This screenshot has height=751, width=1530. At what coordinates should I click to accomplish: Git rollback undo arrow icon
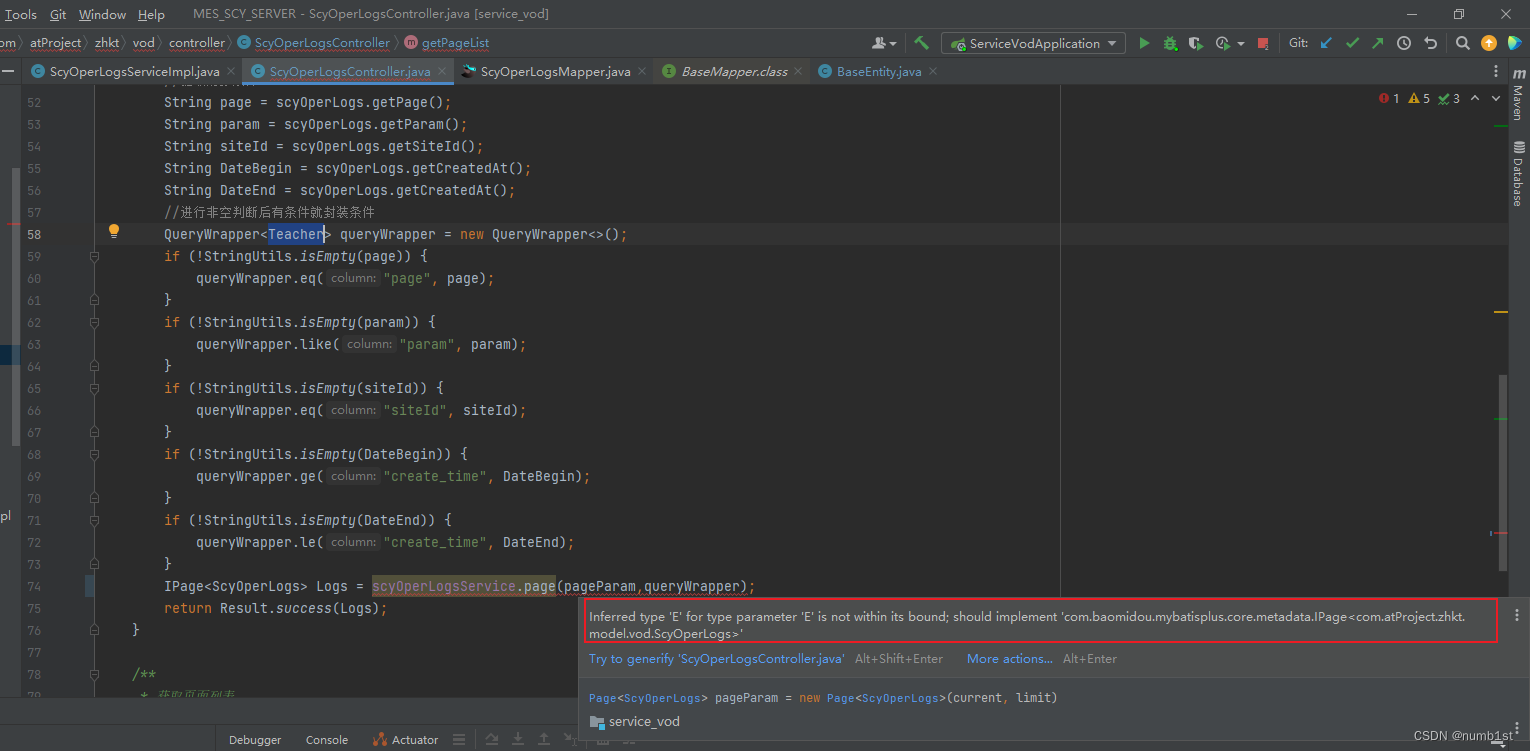click(x=1430, y=43)
